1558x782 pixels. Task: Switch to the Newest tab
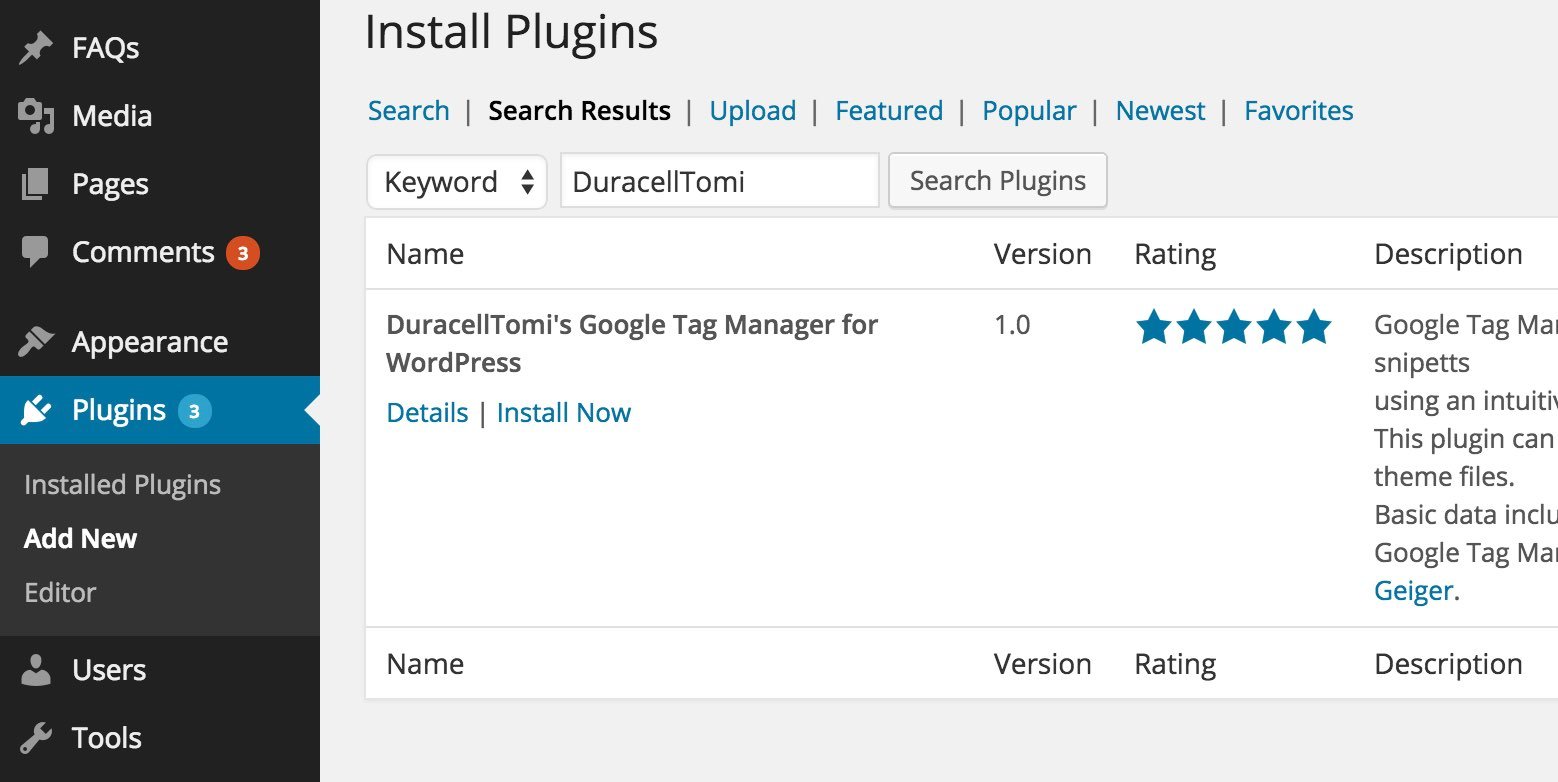pos(1160,110)
